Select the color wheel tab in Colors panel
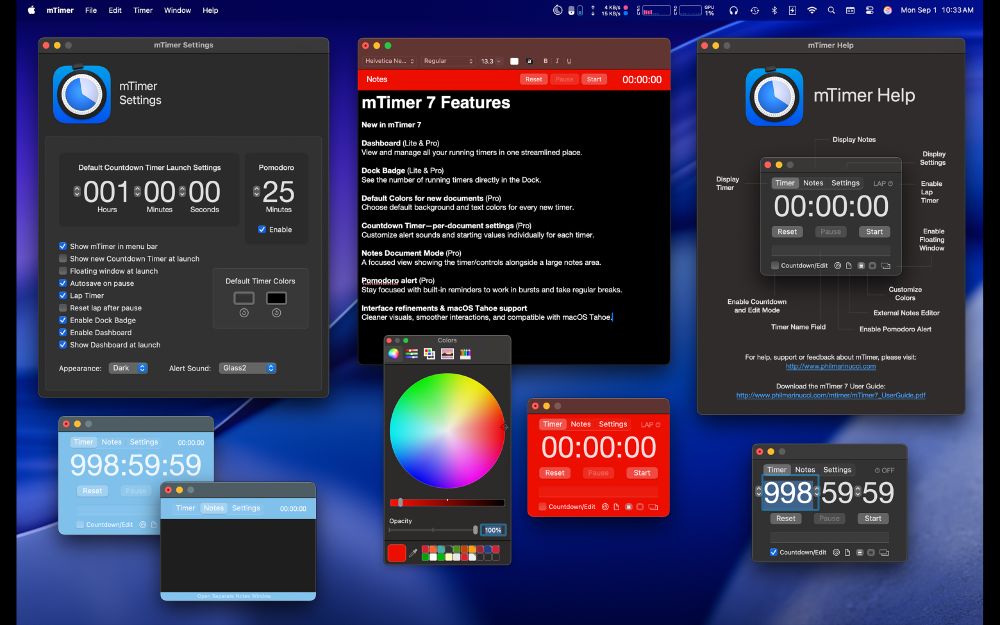The height and width of the screenshot is (625, 1000). [393, 353]
